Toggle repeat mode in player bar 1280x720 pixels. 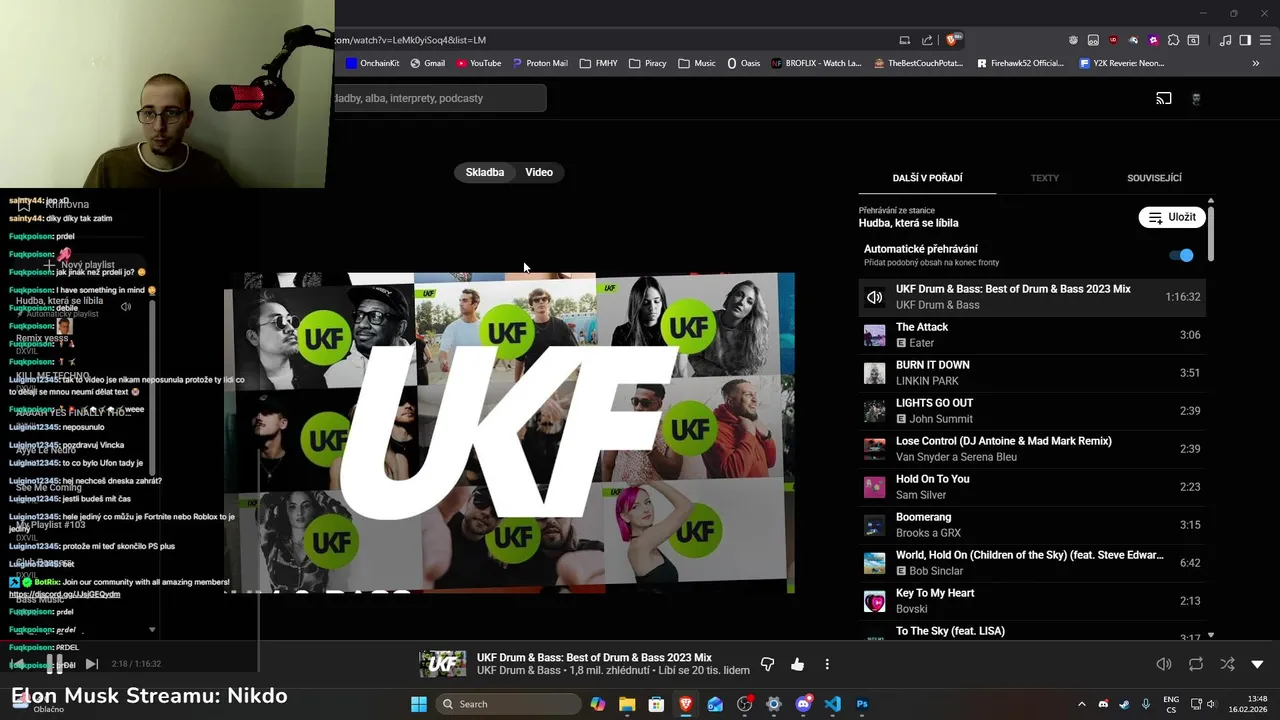(x=1196, y=664)
